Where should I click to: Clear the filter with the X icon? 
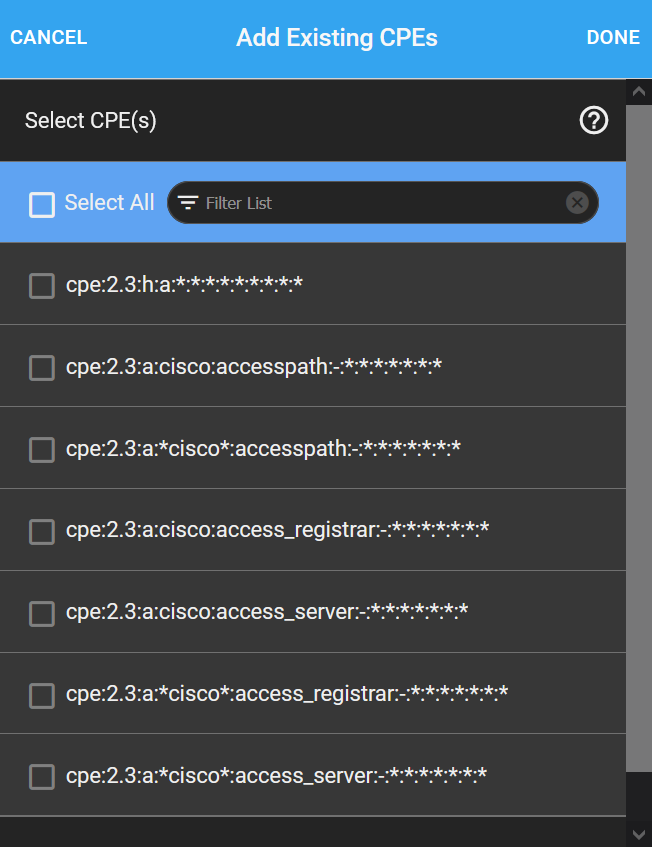577,203
